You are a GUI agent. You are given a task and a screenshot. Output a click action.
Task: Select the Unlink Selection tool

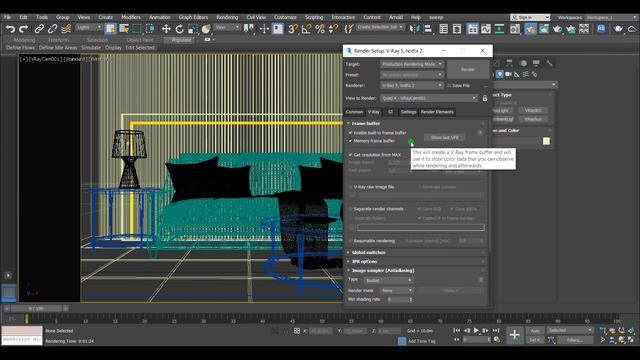[52, 29]
